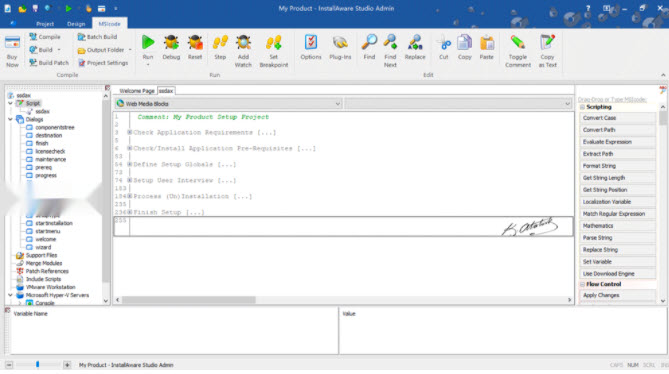Click the Add Watch icon
669x374 pixels.
[243, 42]
